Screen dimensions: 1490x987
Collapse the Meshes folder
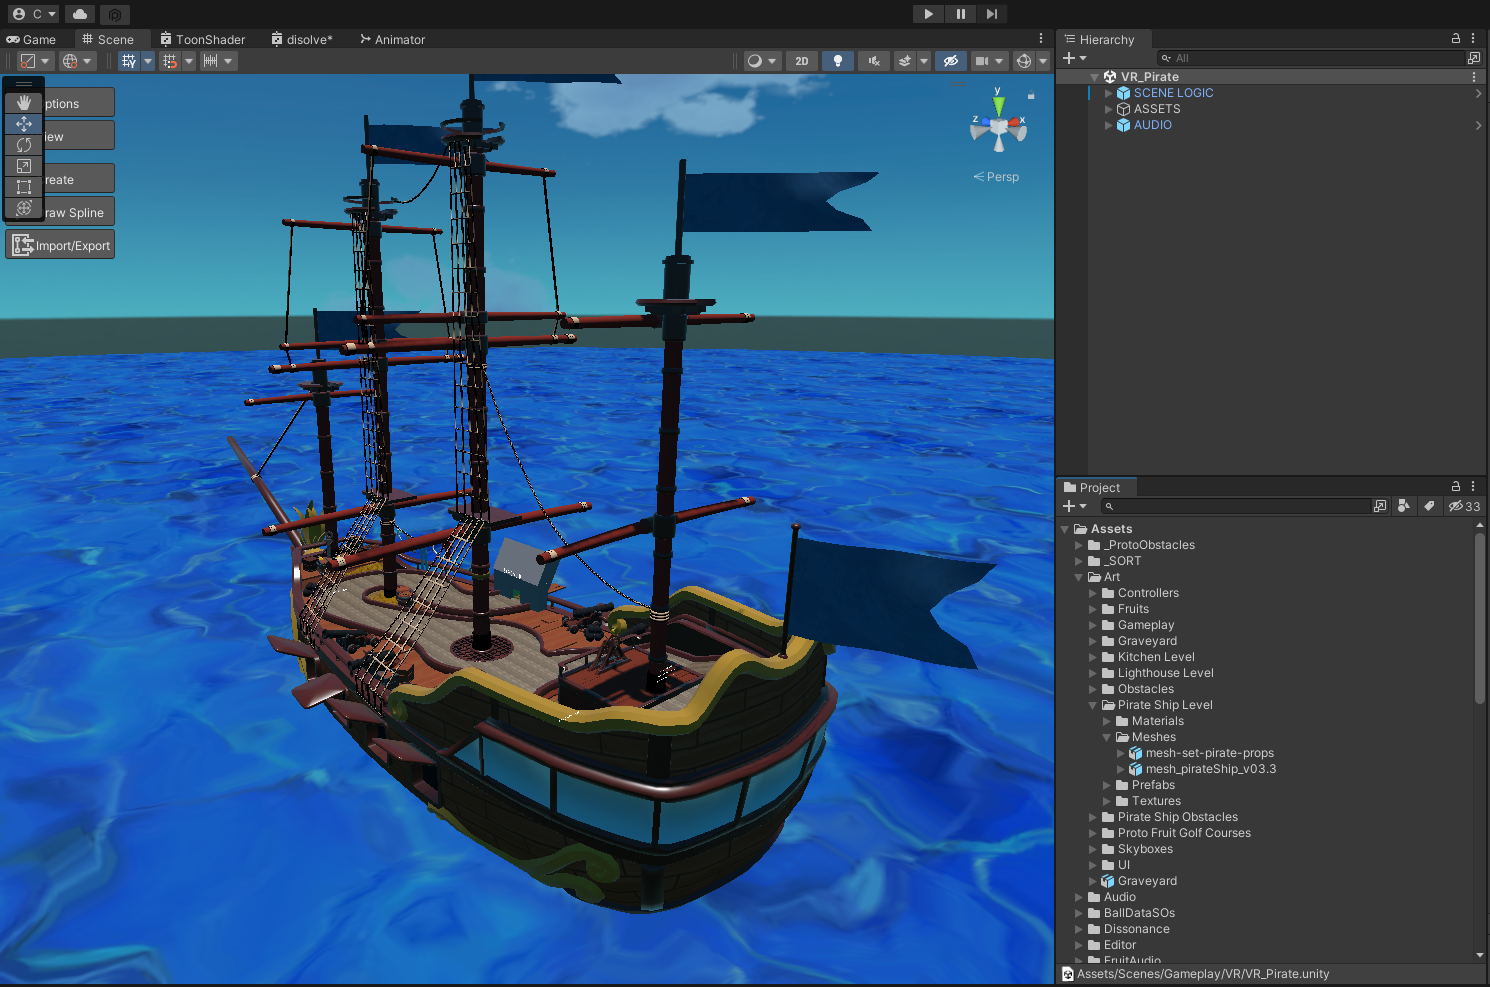[1107, 737]
